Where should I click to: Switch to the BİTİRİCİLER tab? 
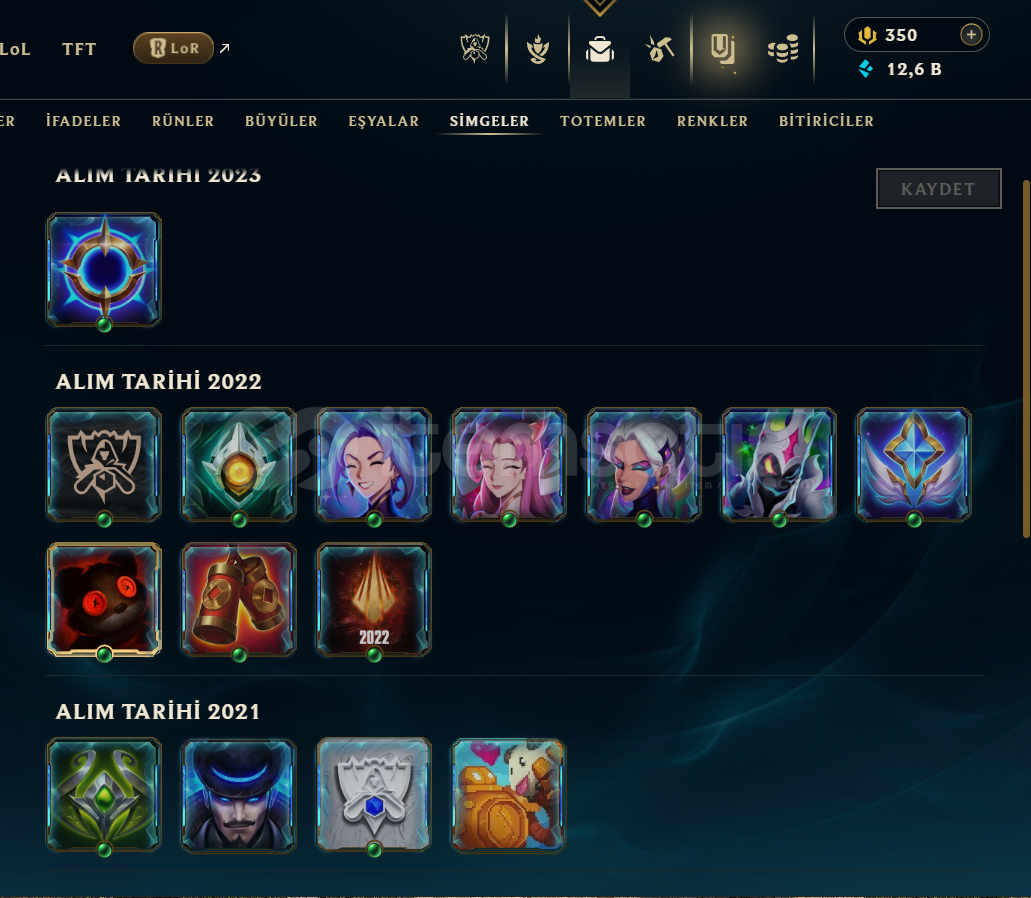pos(827,121)
